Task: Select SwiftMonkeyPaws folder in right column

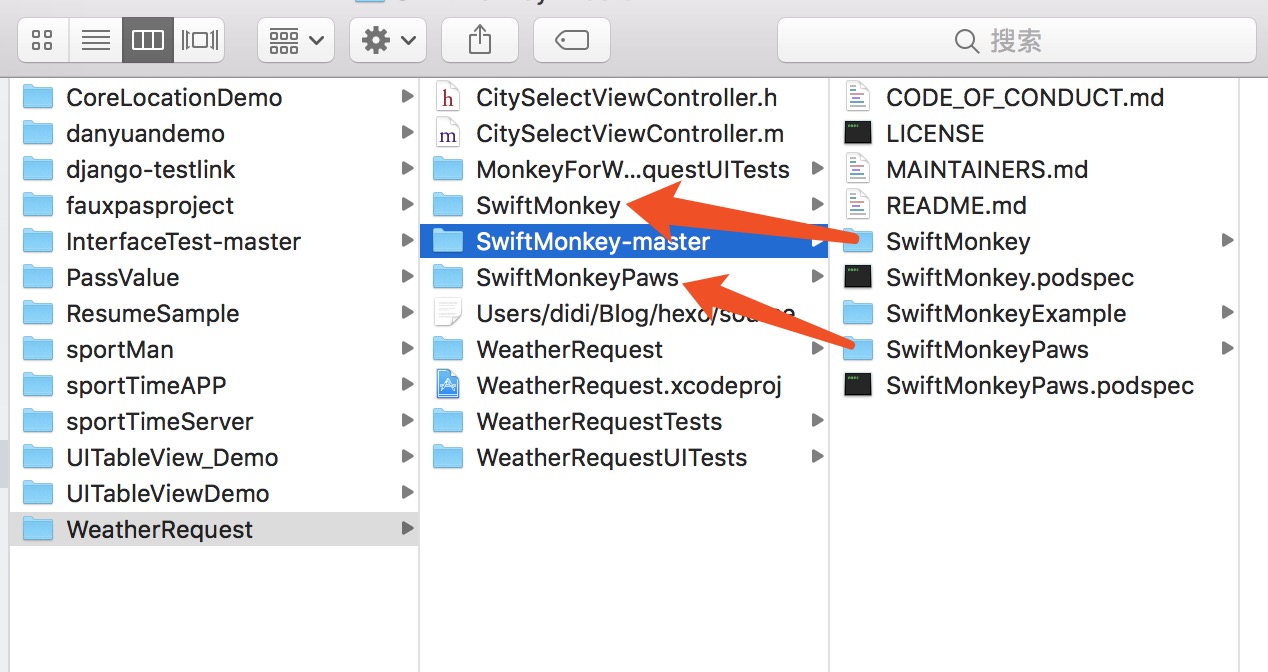Action: coord(1034,349)
